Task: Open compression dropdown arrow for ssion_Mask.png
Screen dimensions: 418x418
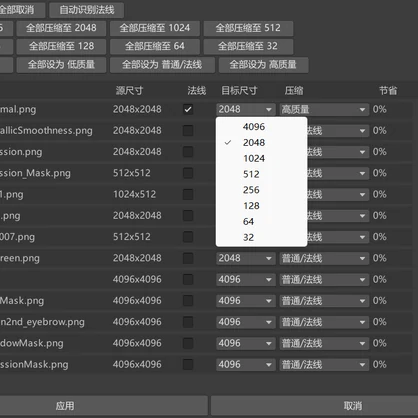Action: pyautogui.click(x=362, y=173)
